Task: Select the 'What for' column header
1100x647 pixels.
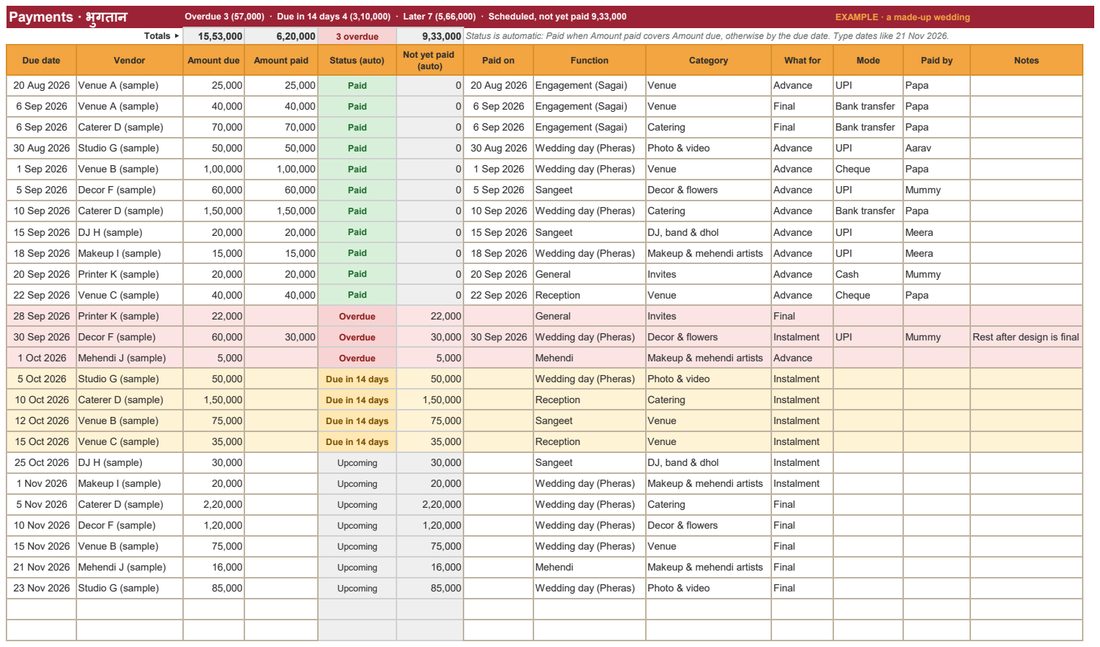Action: (803, 60)
